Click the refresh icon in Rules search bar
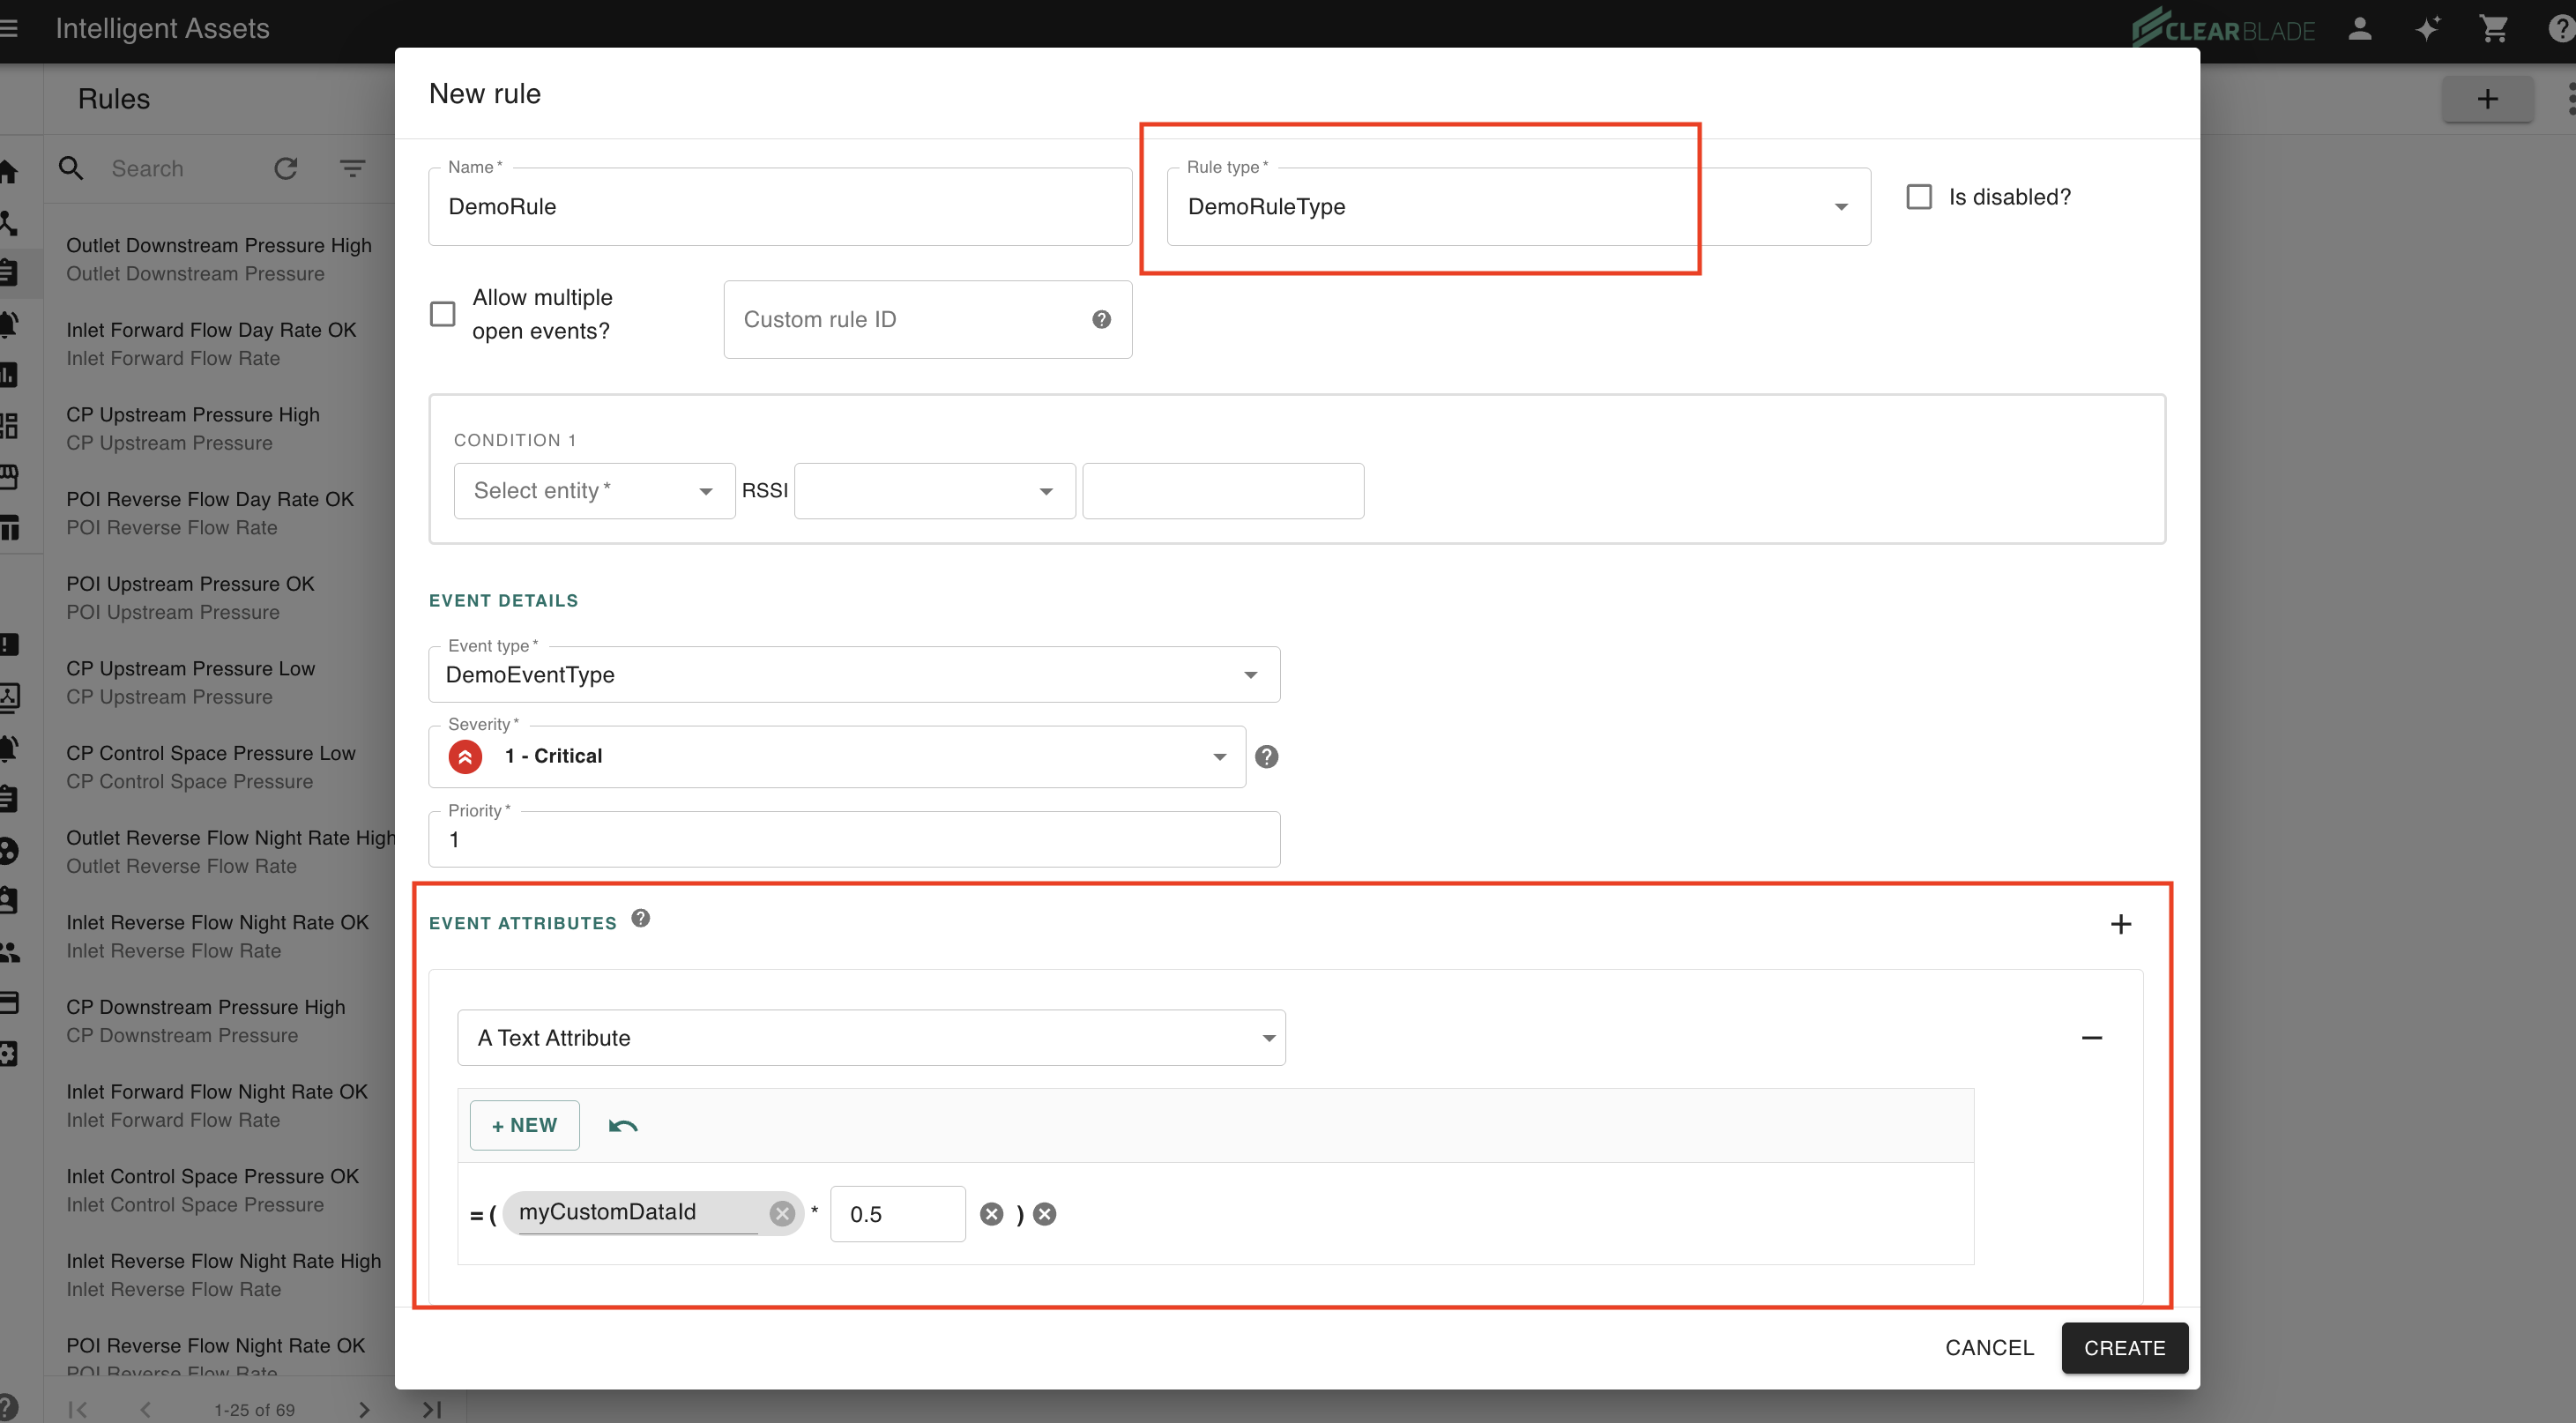The height and width of the screenshot is (1423, 2576). 286,168
